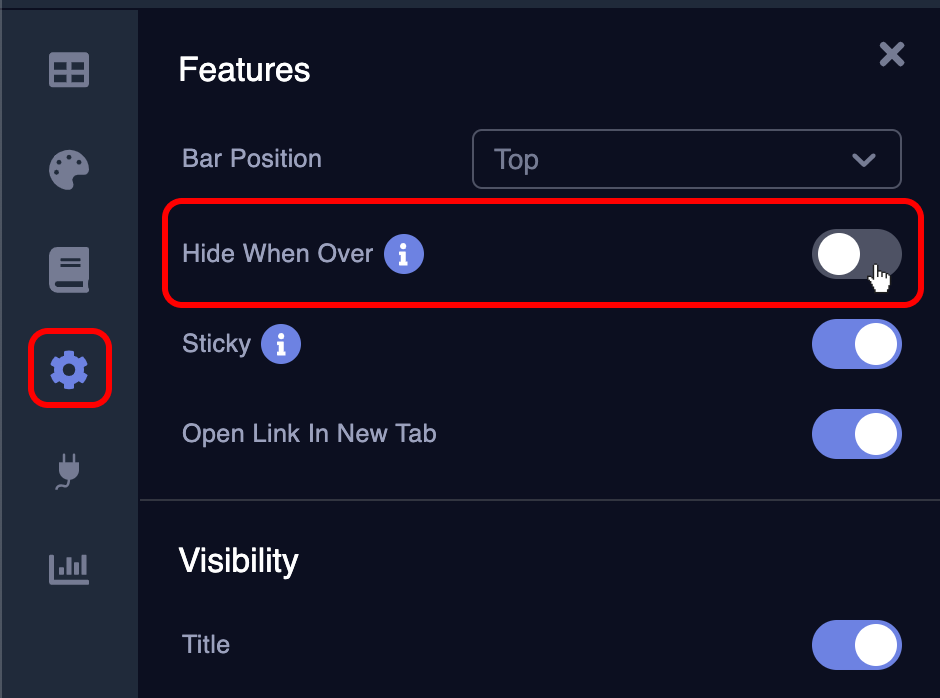The height and width of the screenshot is (698, 940).
Task: Click the chevron arrow in Bar Position box
Action: [863, 160]
